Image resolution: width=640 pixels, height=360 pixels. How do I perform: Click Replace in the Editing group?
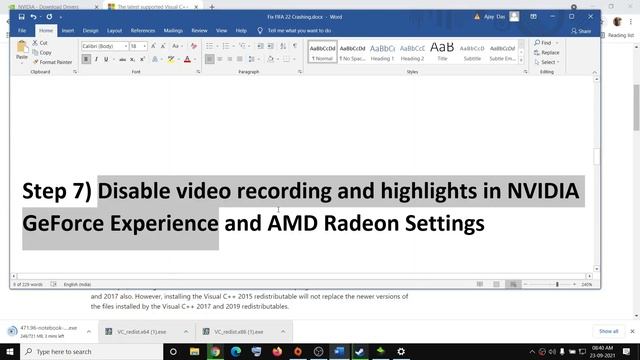(x=547, y=53)
